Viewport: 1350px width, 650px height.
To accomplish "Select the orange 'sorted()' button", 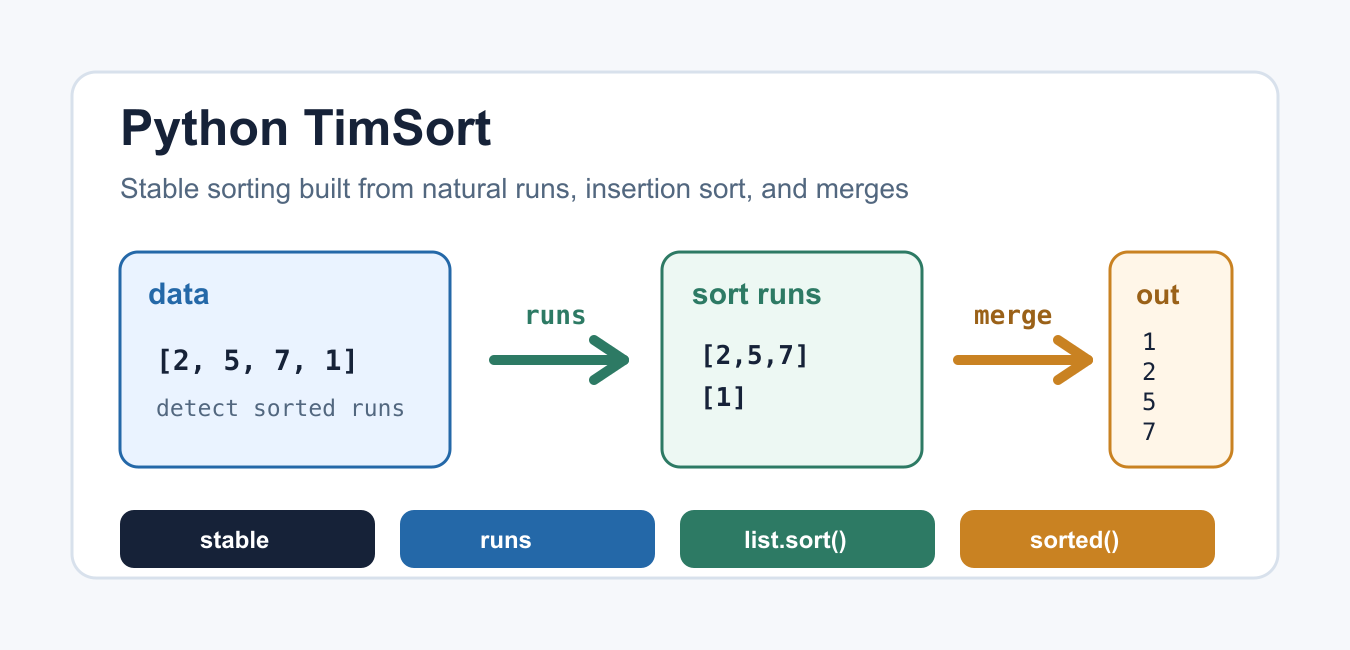I will coord(1087,539).
